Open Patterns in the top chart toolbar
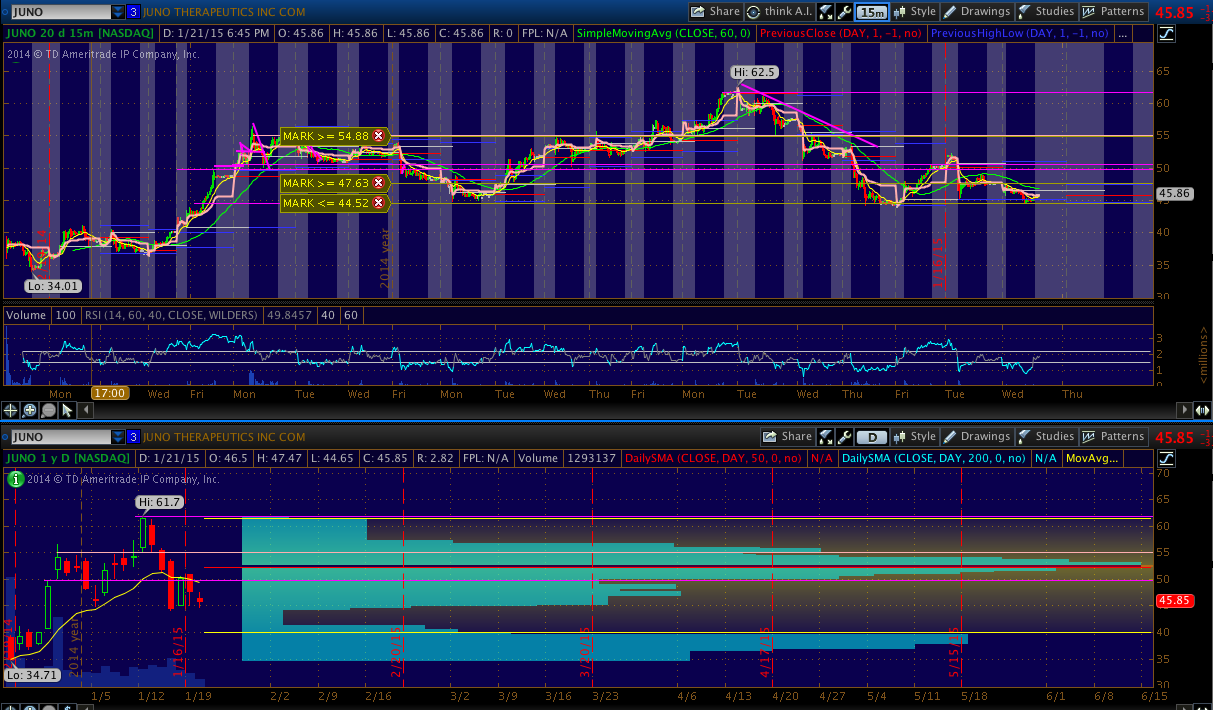The image size is (1213, 710). pyautogui.click(x=1113, y=12)
